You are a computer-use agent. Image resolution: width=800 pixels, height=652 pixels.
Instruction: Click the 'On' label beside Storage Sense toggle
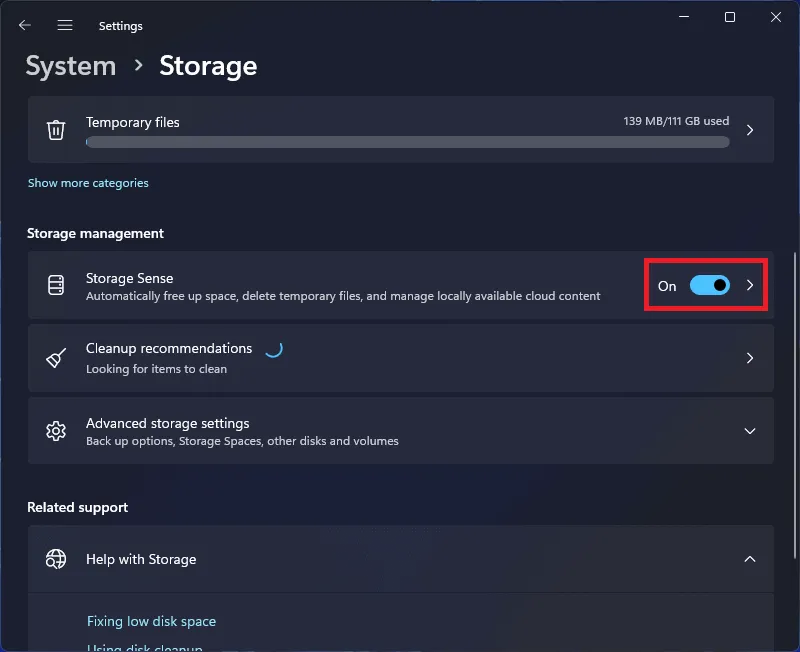(x=667, y=286)
